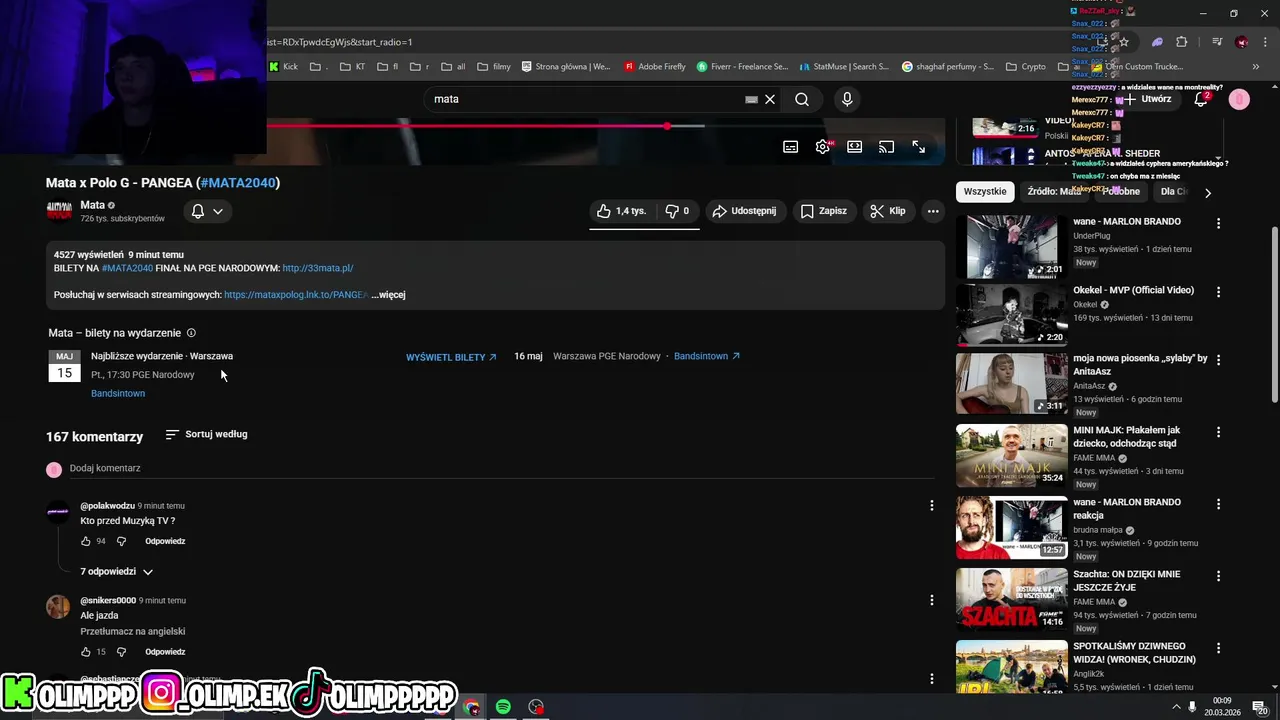Reply to @snikers0000 comment
This screenshot has width=1280, height=720.
coord(165,652)
